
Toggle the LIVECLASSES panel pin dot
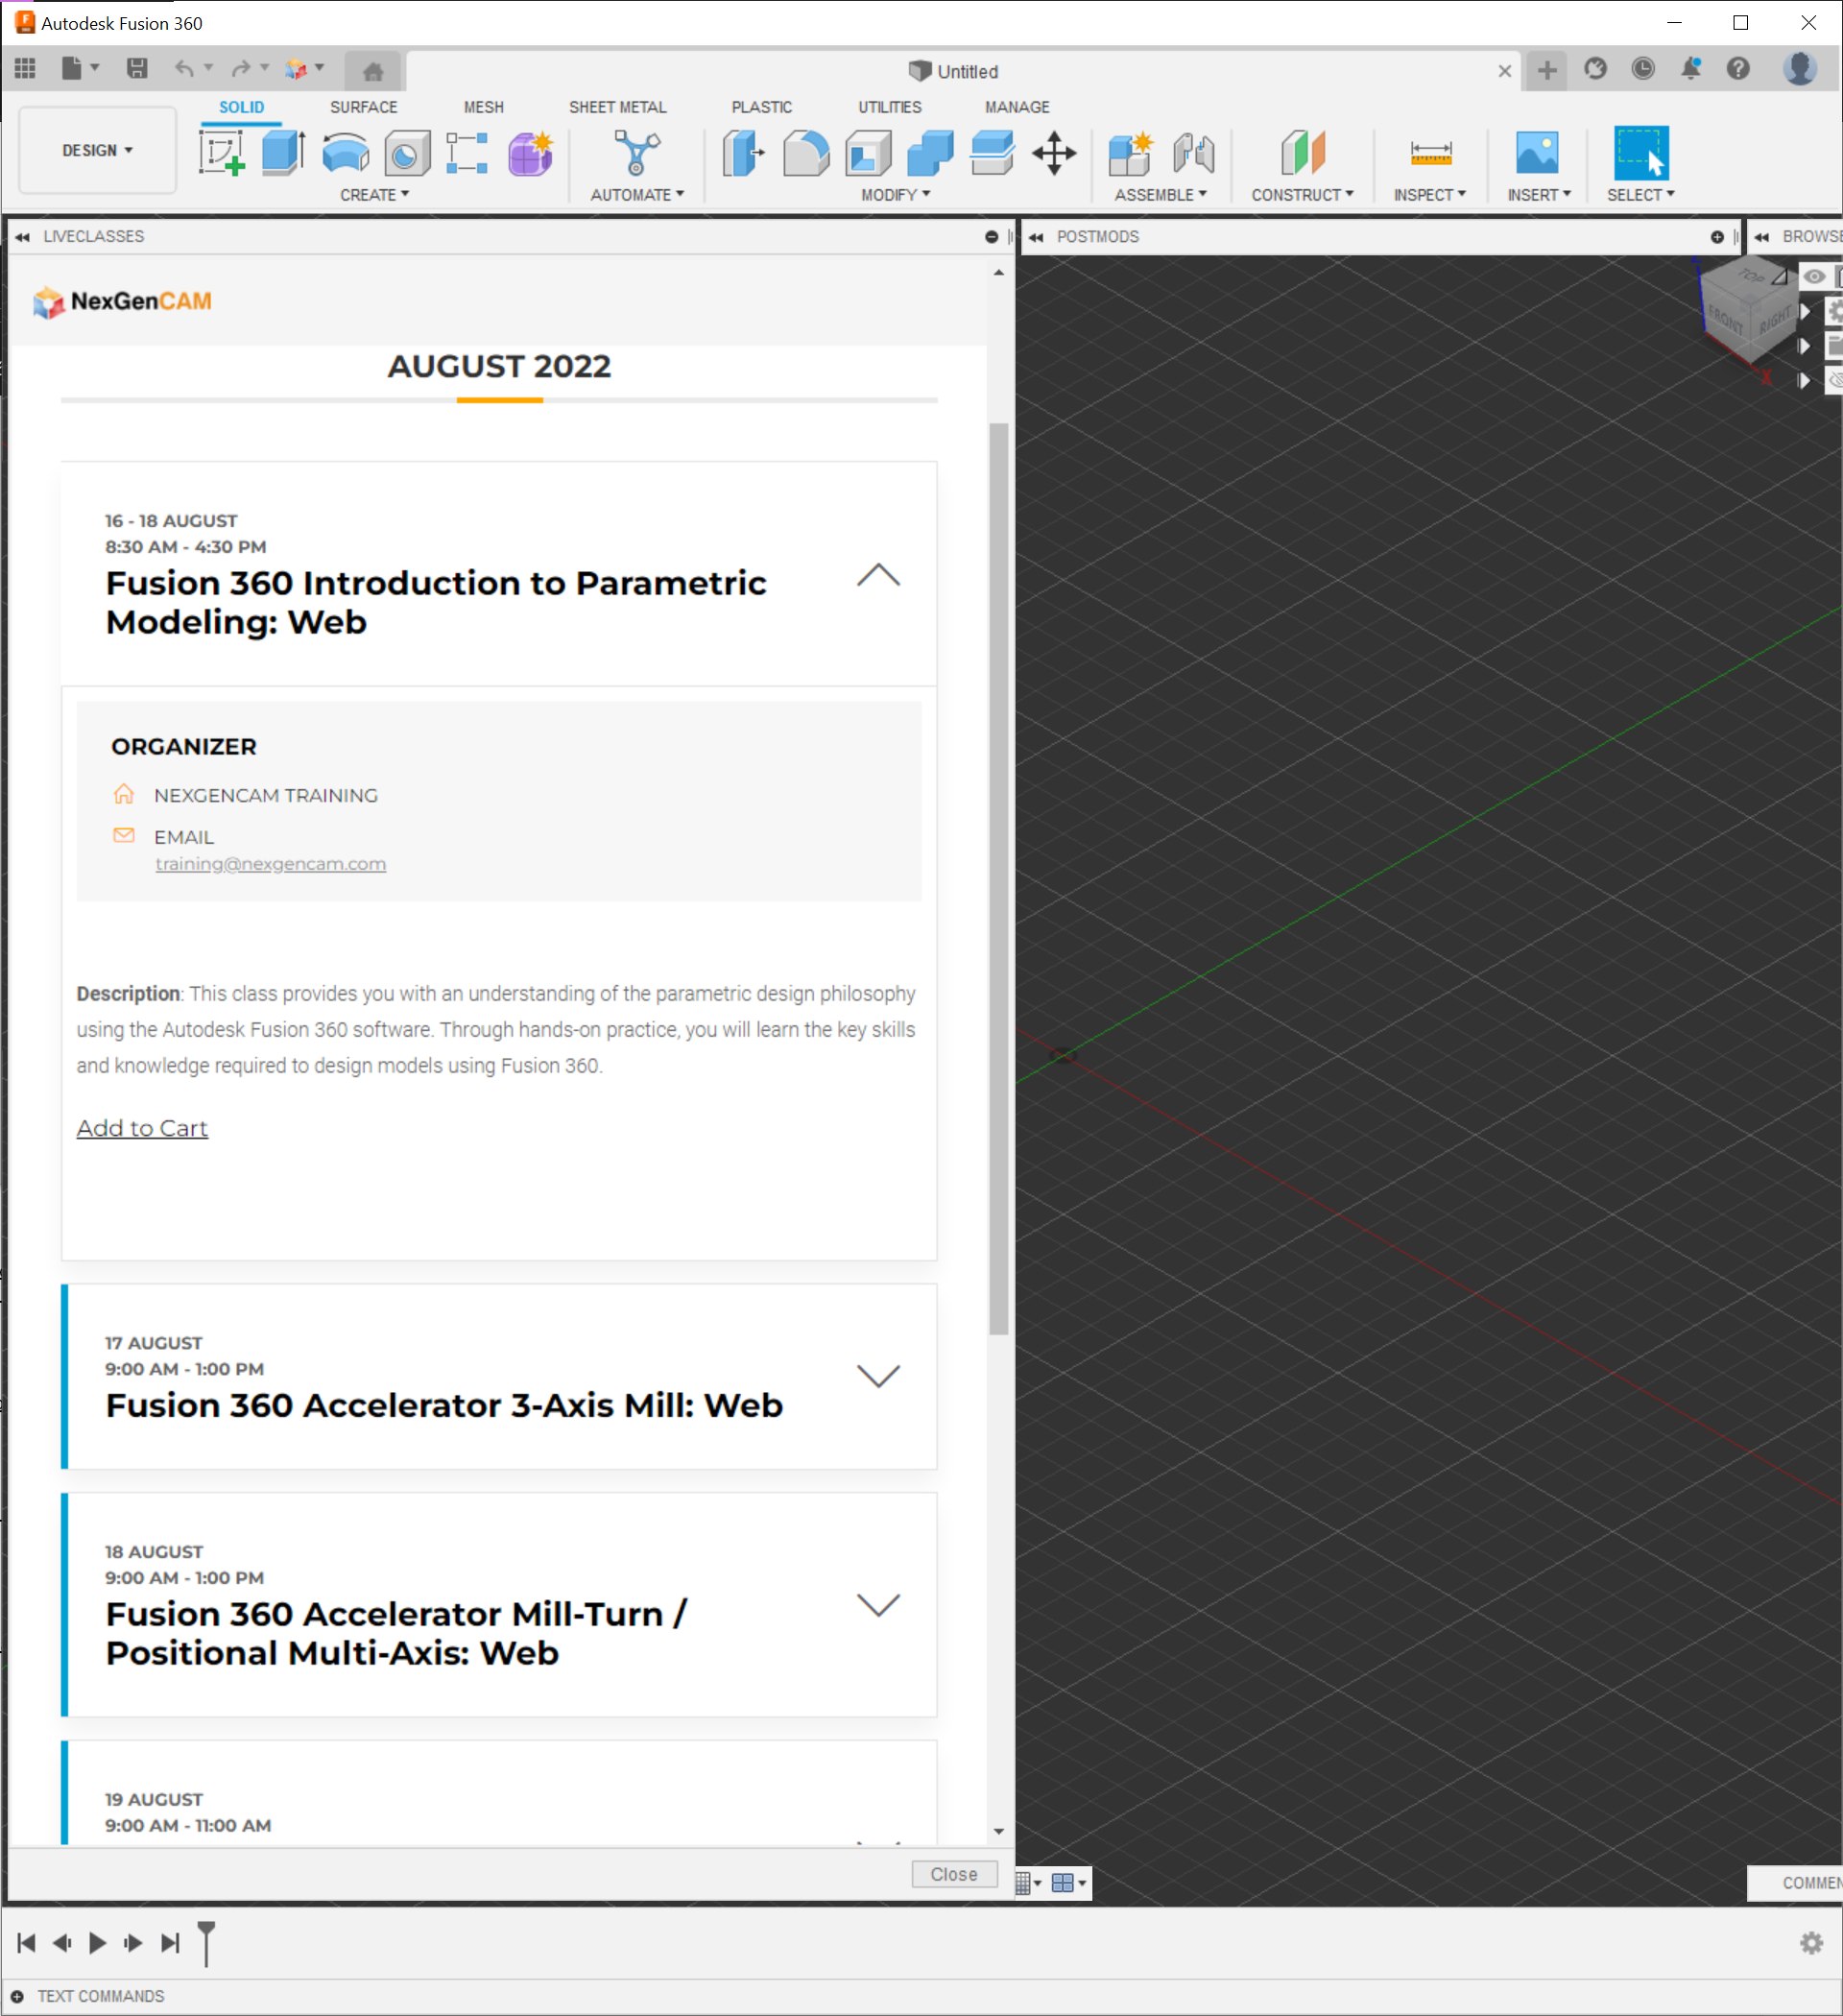(x=991, y=237)
